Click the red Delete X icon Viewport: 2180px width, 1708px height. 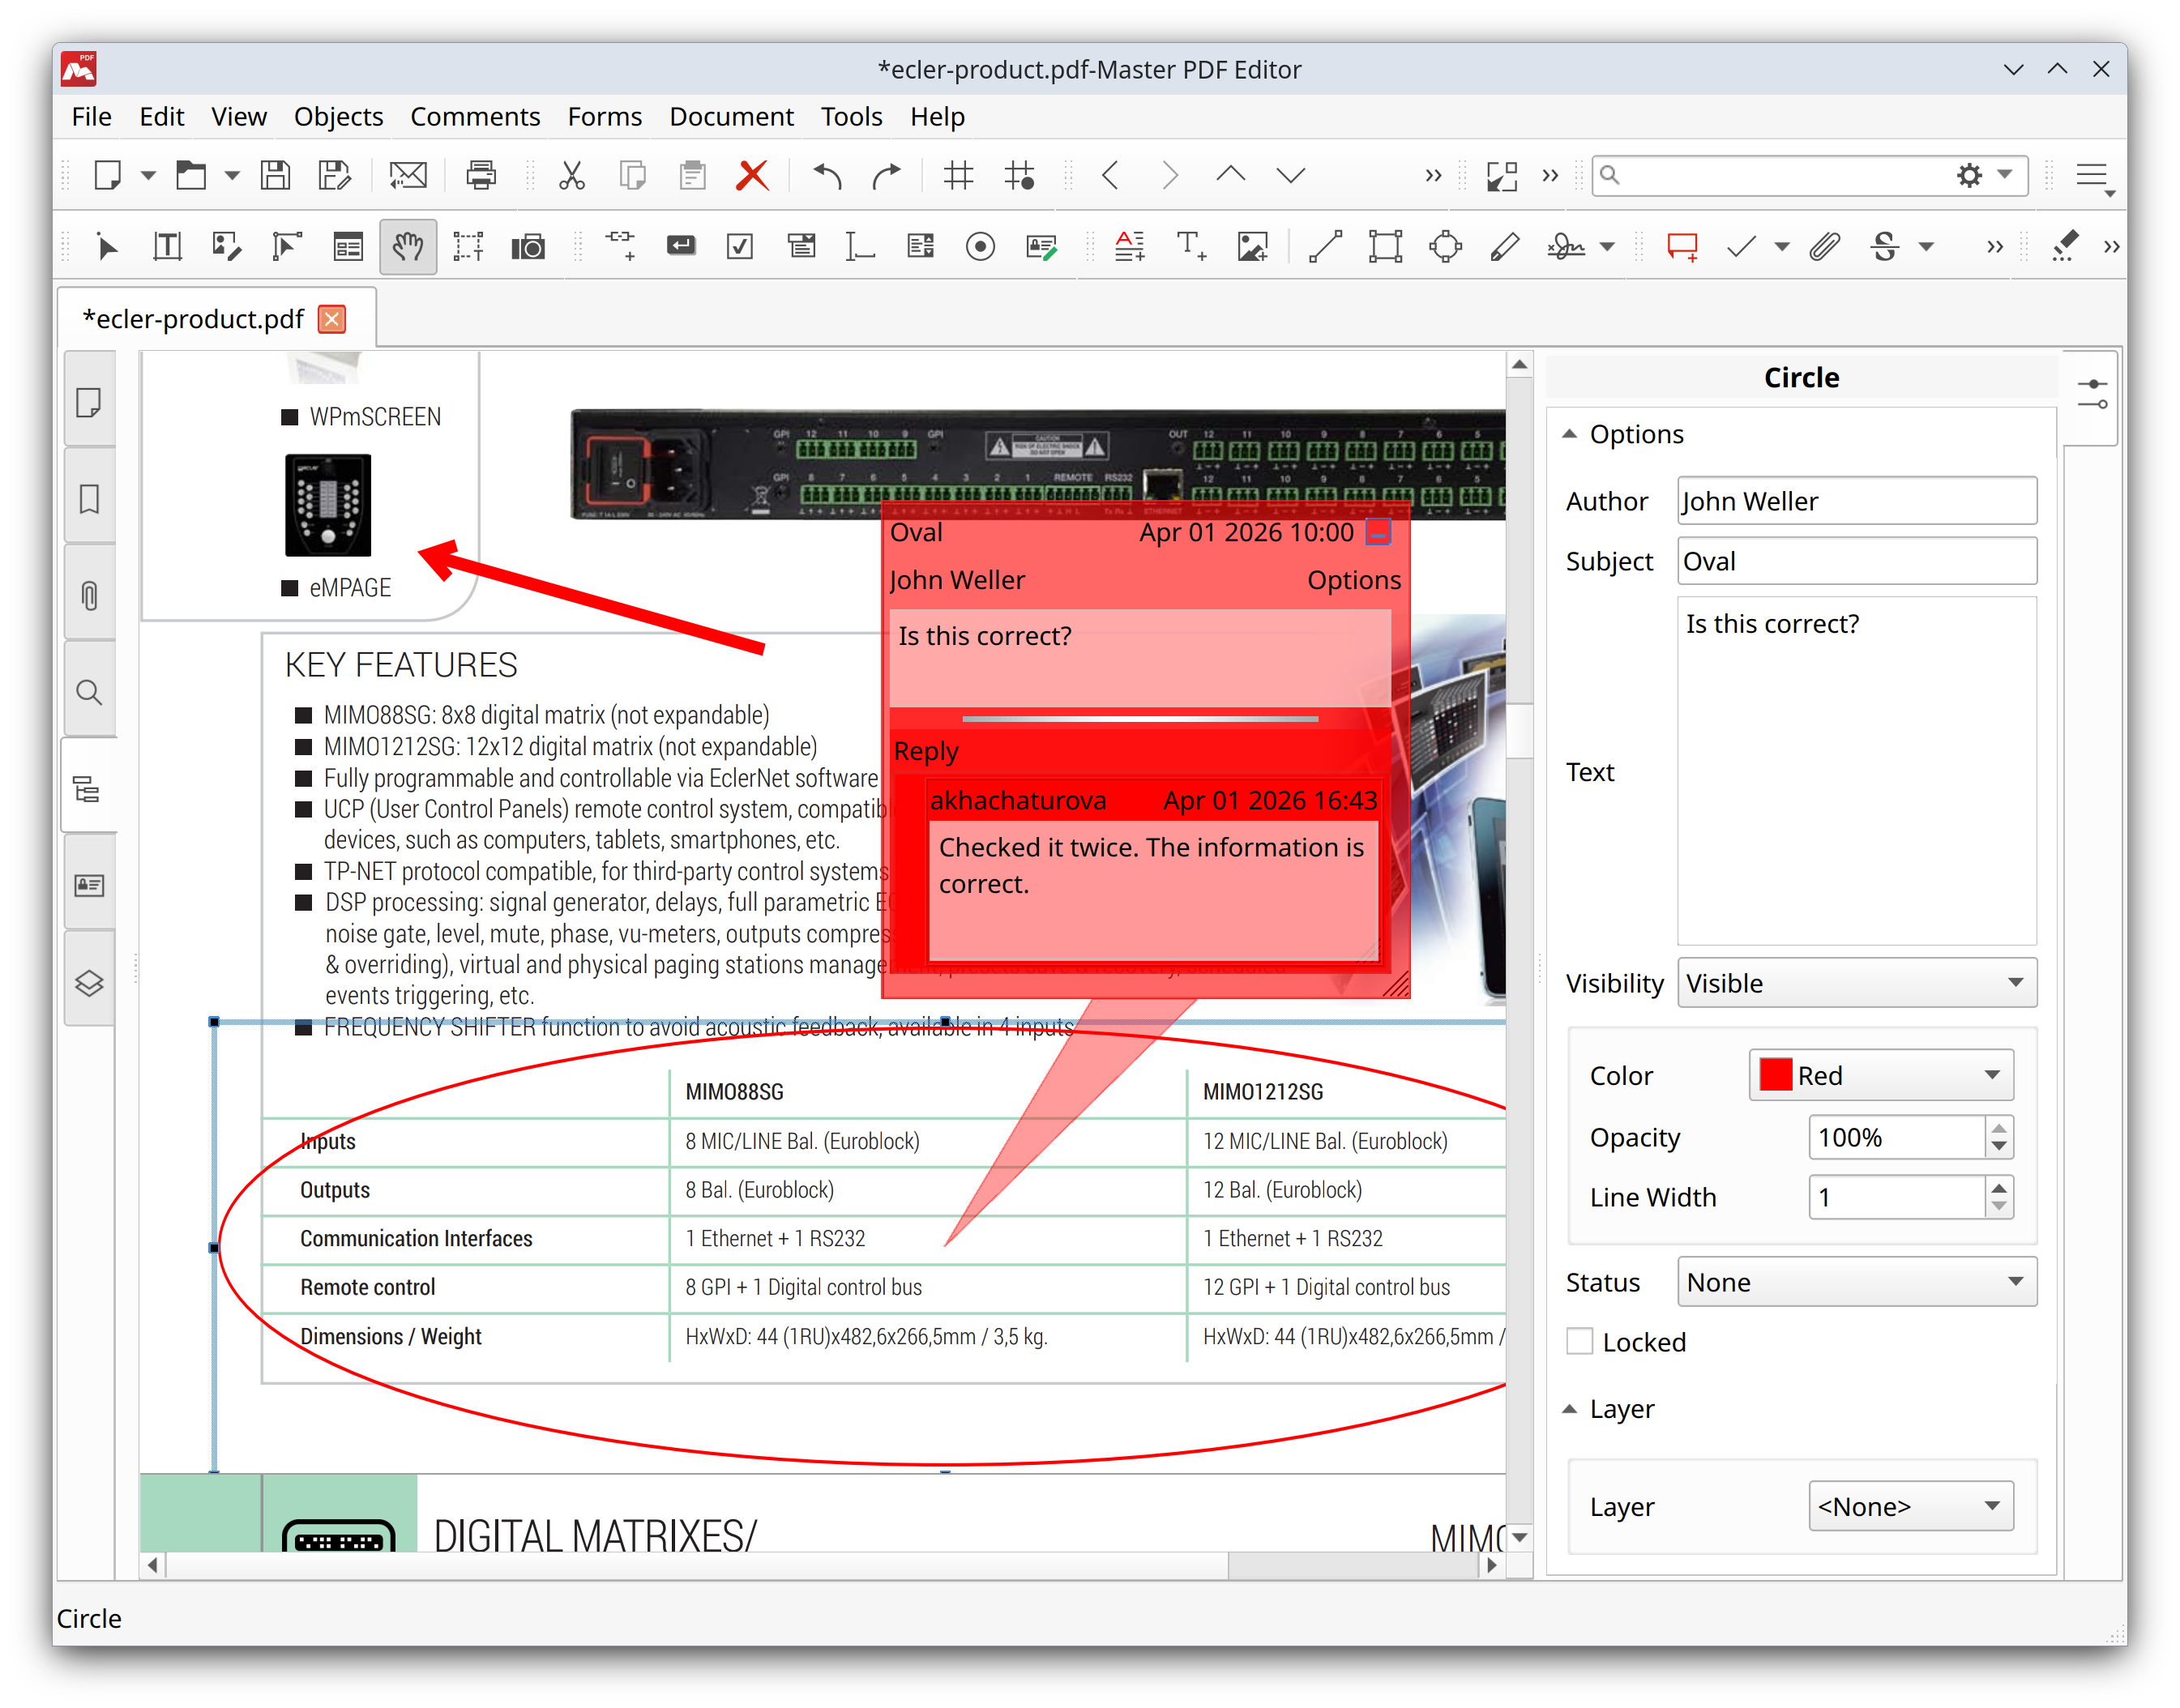(x=752, y=175)
